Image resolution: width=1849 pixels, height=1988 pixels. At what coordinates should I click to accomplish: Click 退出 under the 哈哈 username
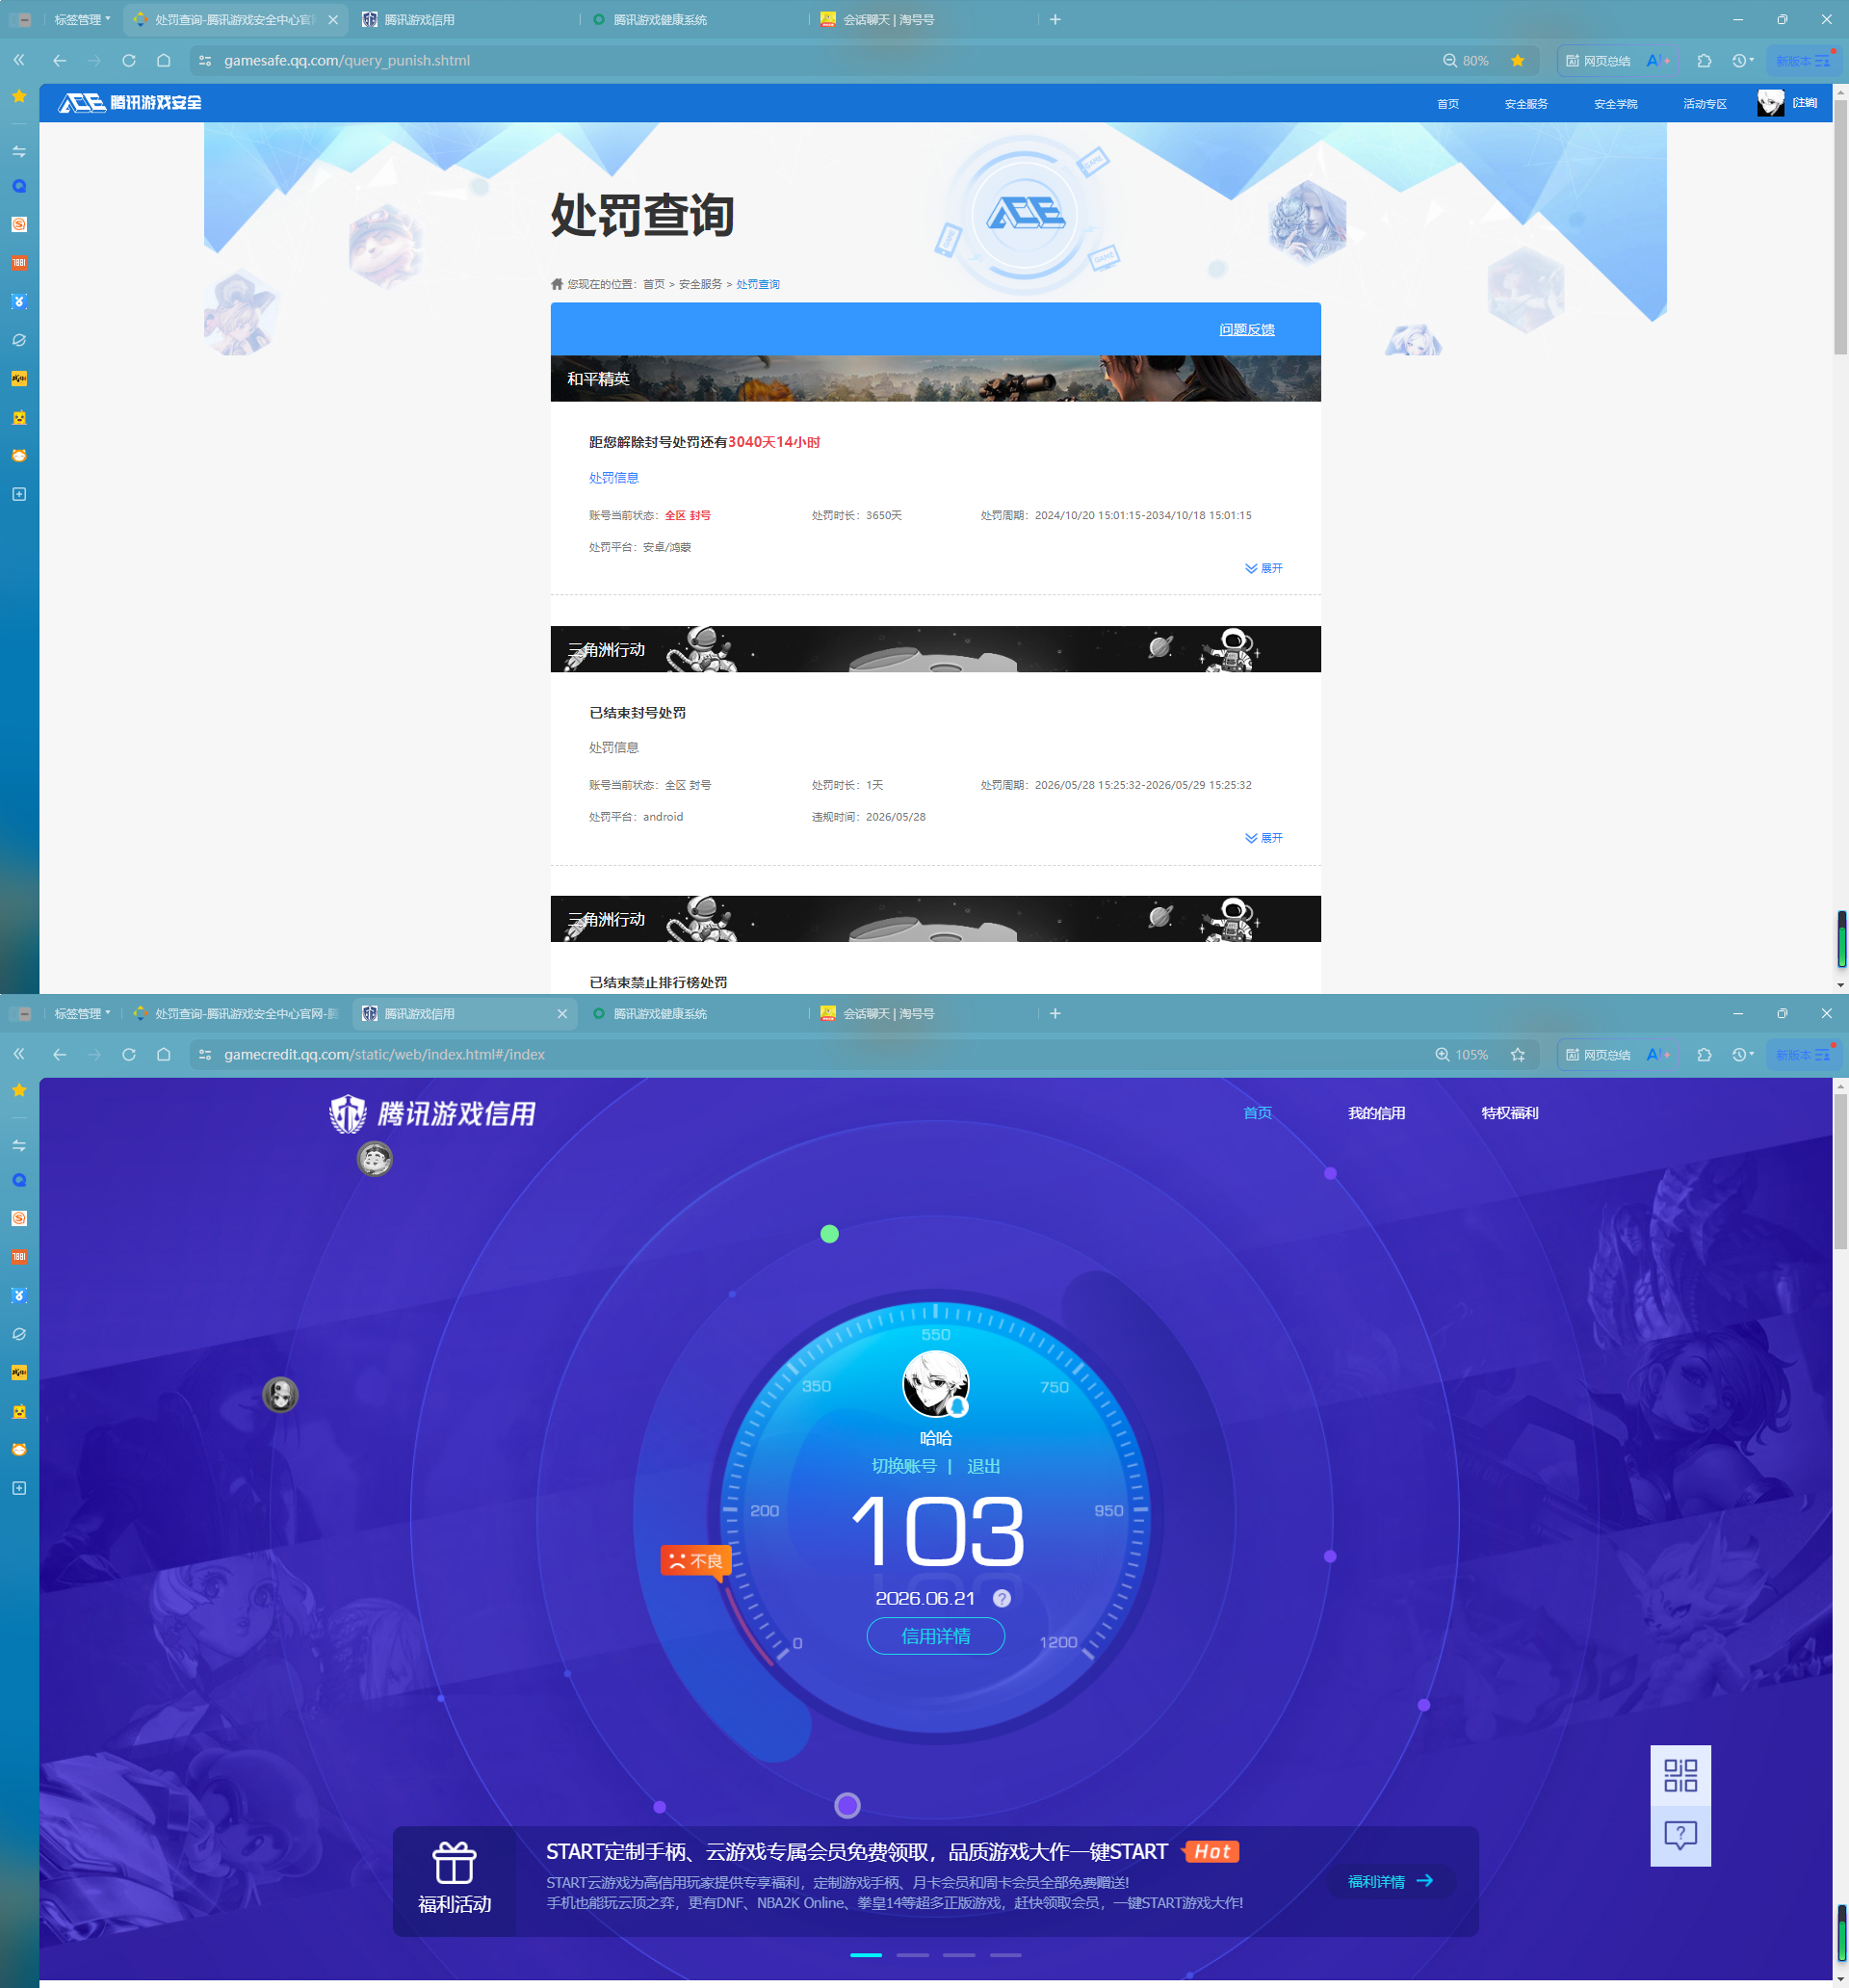point(983,1466)
